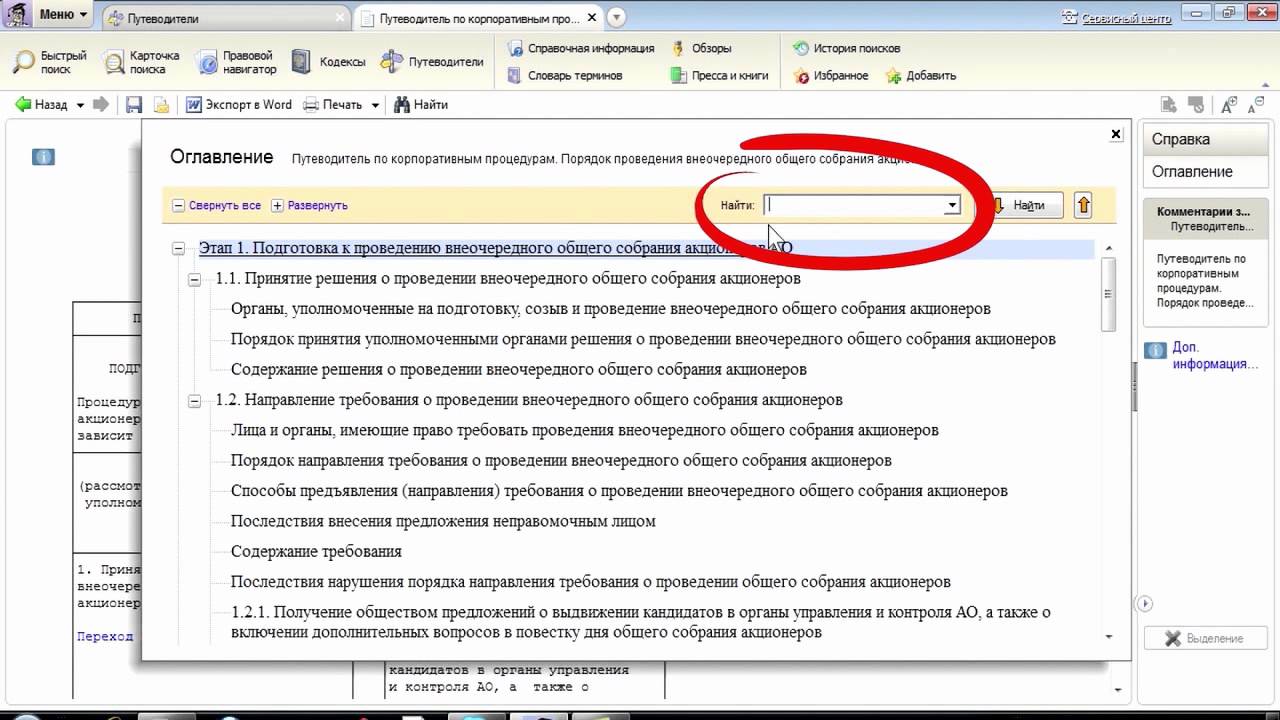Viewport: 1280px width, 720px height.
Task: Open the Меню dropdown
Action: point(64,15)
